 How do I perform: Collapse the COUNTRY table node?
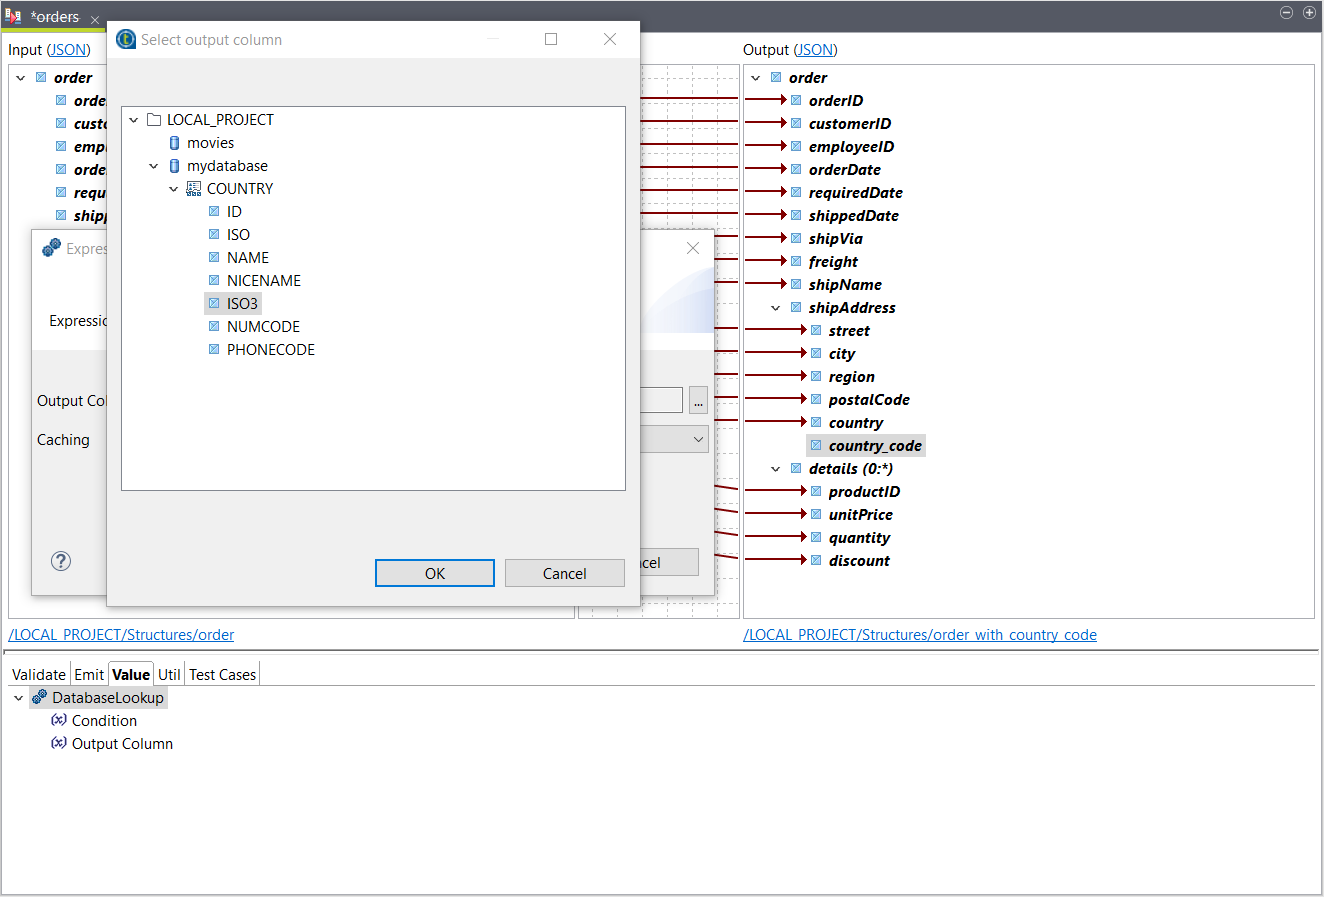(x=173, y=188)
